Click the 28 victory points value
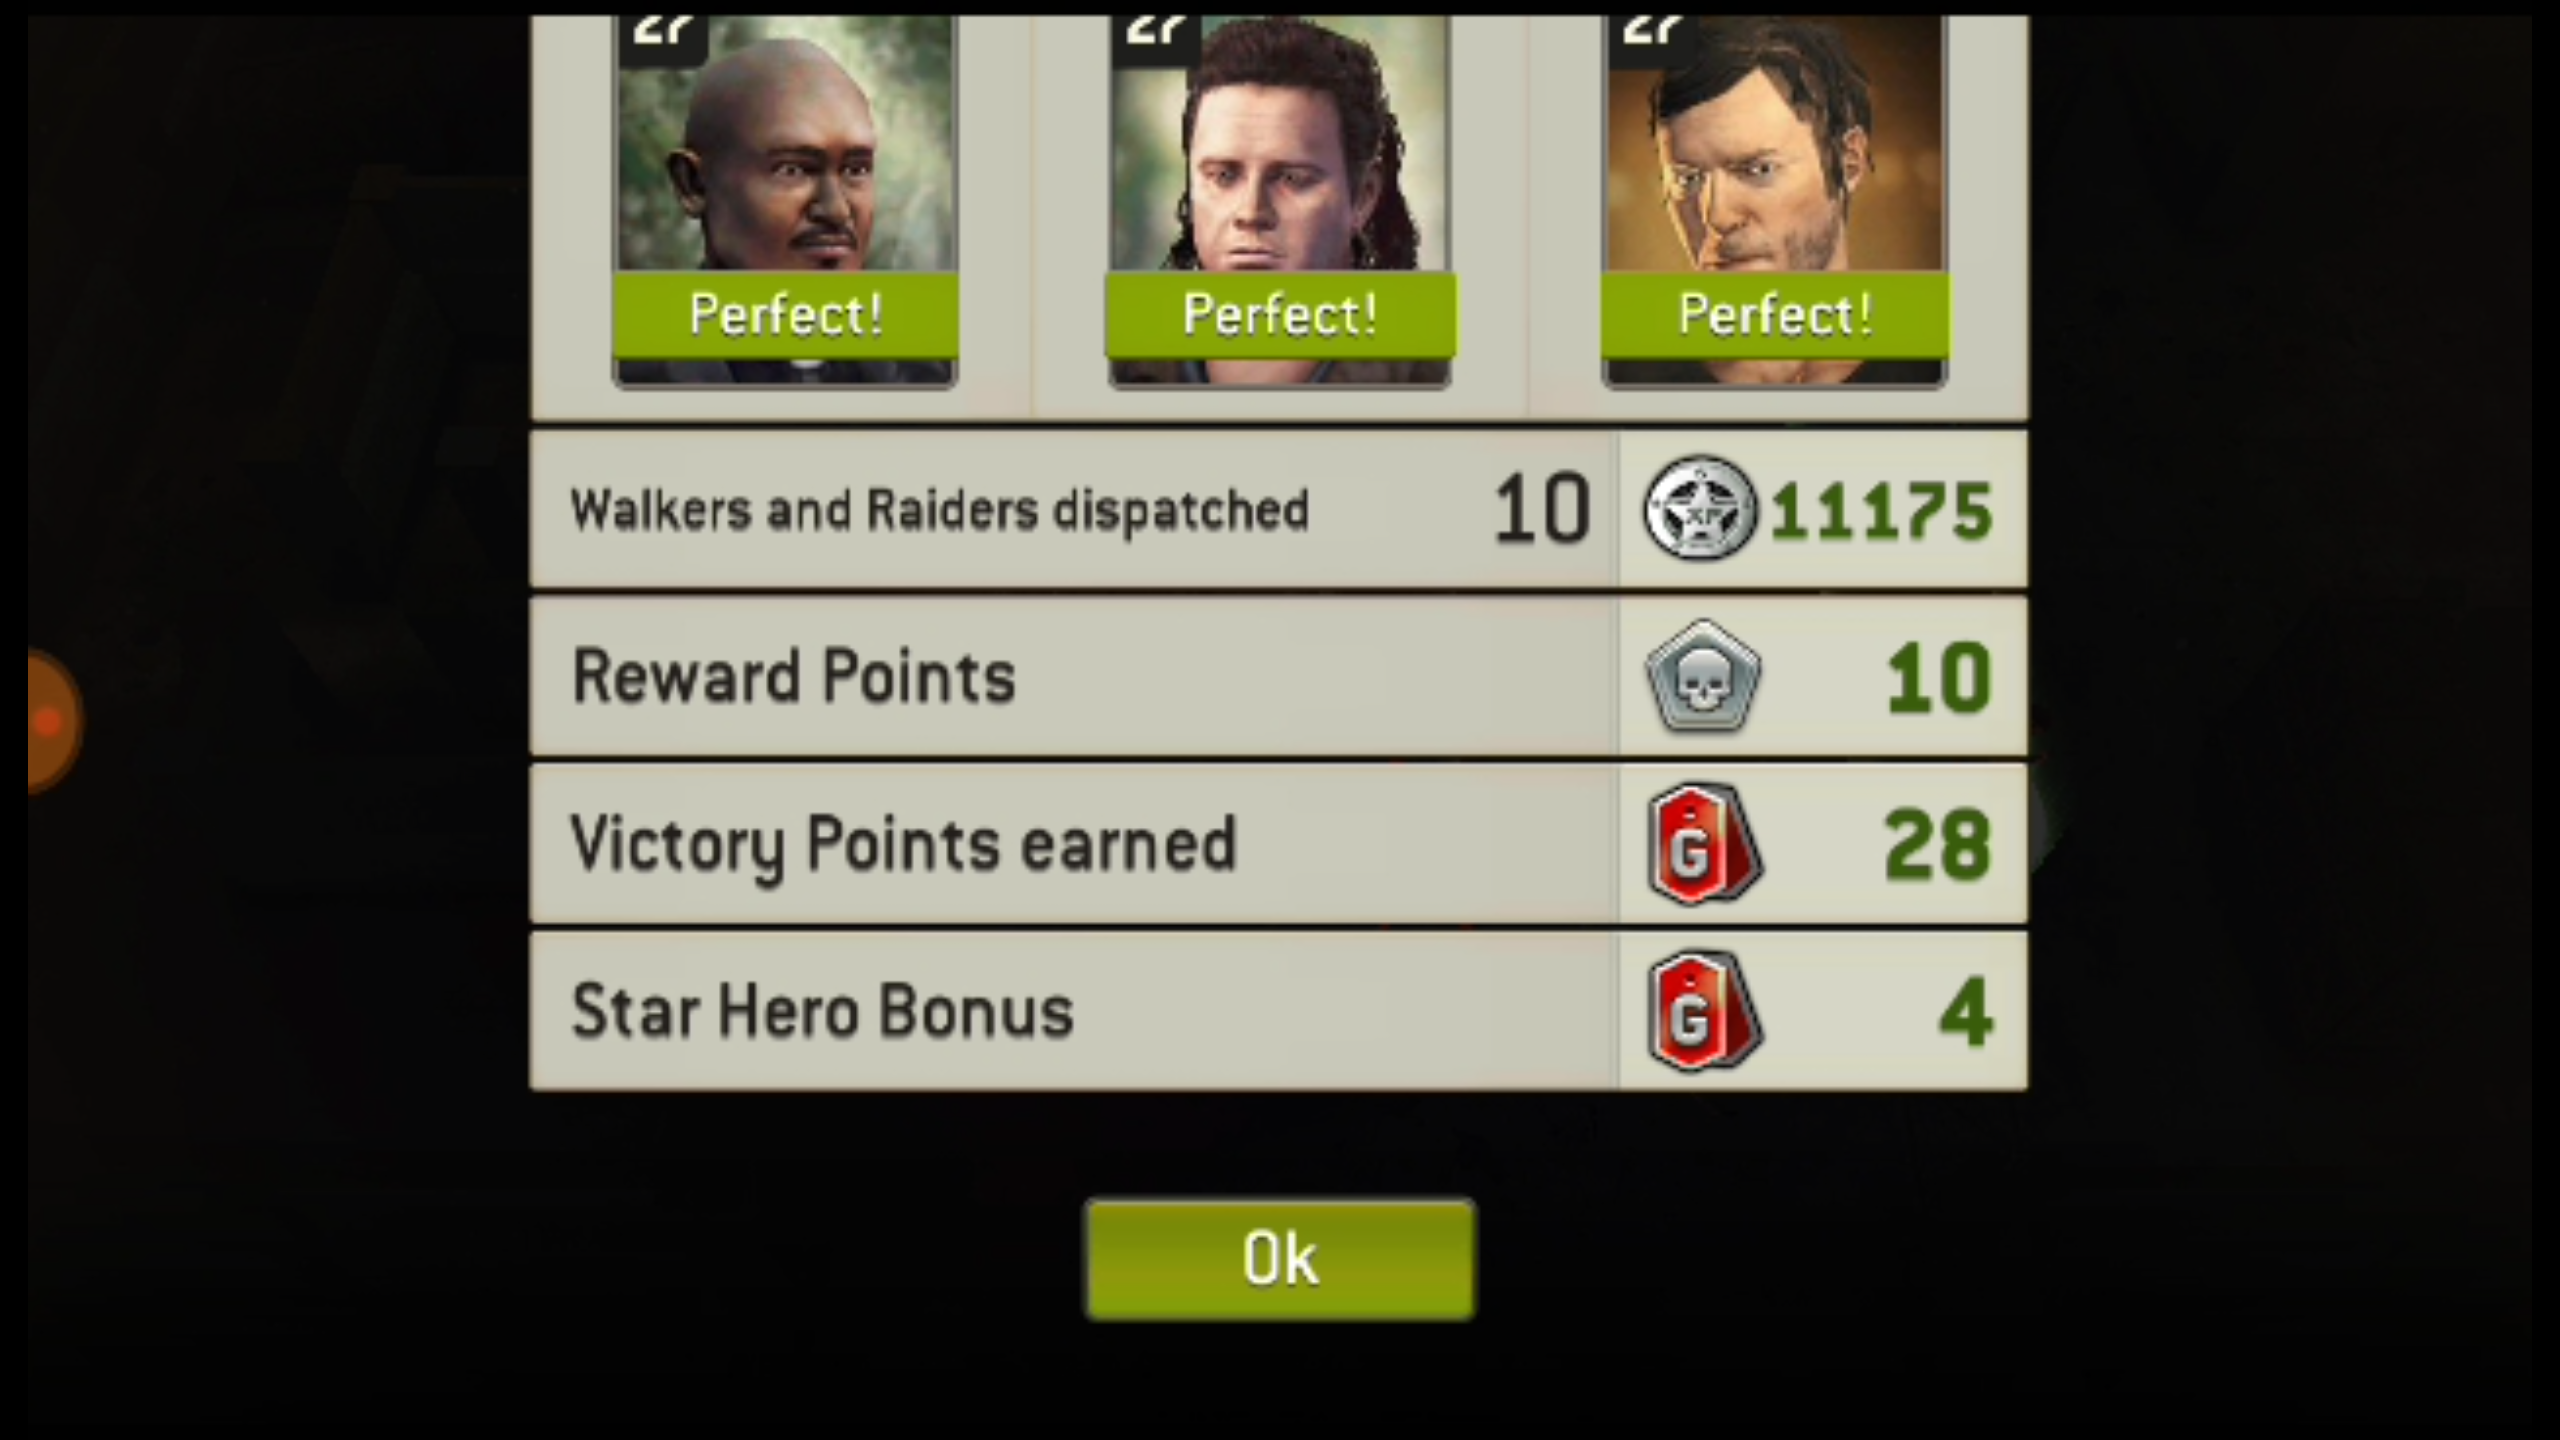 pos(1937,845)
